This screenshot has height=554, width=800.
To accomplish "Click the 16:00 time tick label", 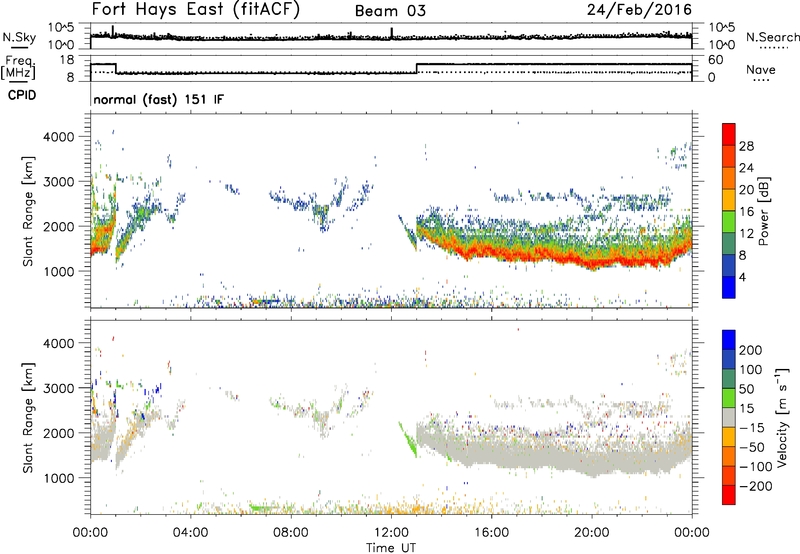I will coord(491,533).
